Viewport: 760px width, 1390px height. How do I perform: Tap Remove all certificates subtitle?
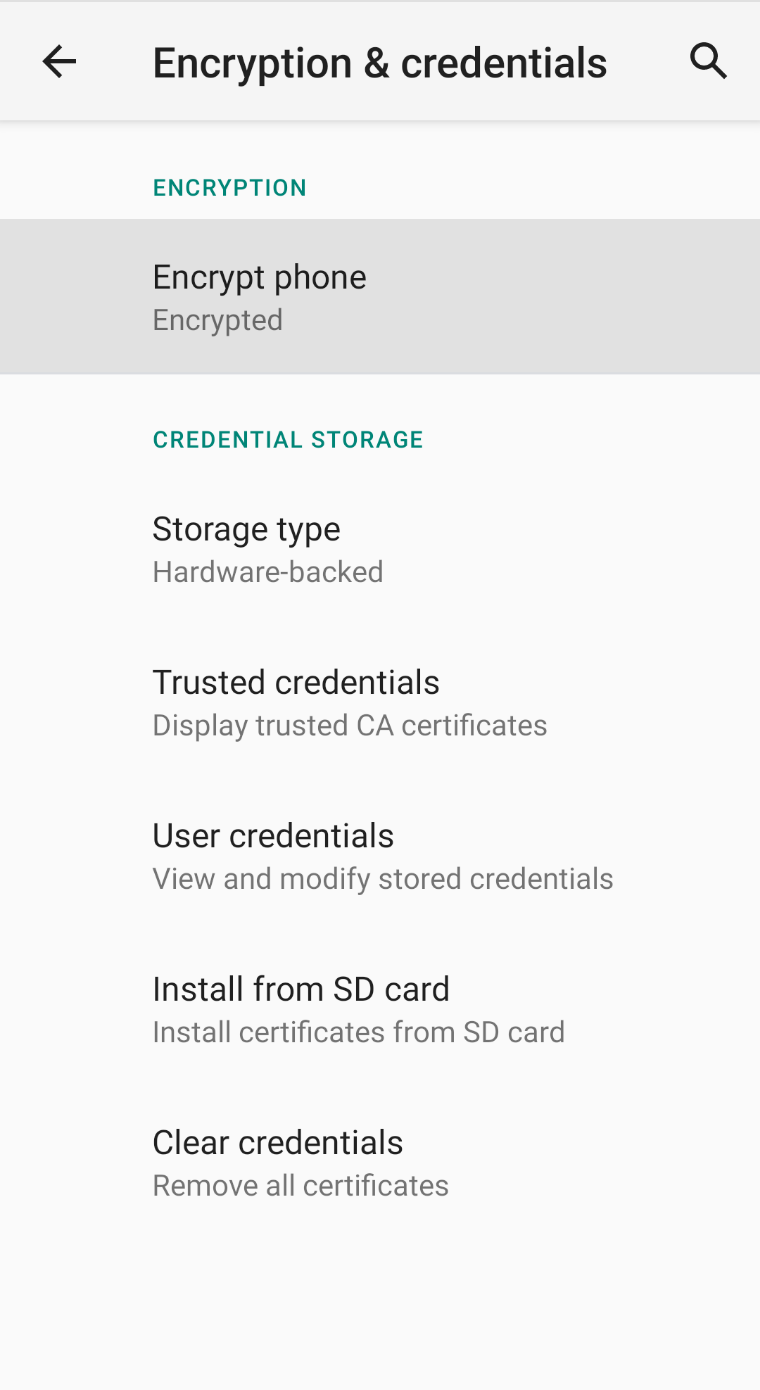300,1184
